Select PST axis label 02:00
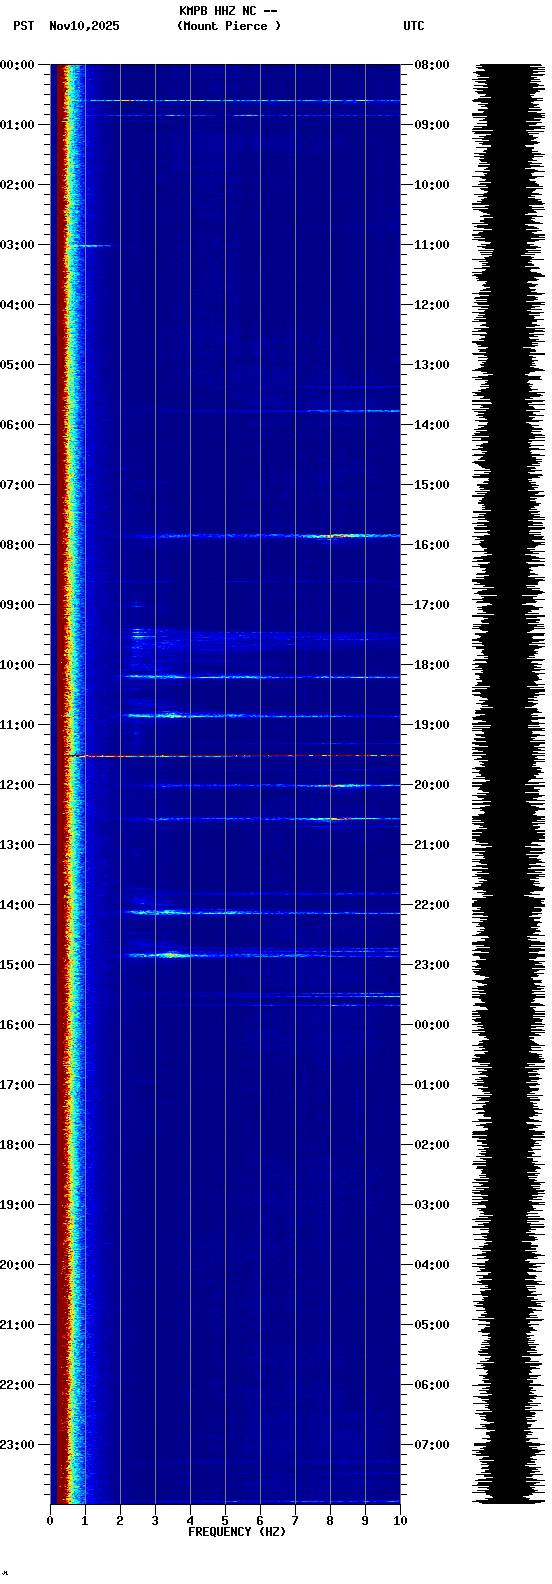This screenshot has height=1584, width=552. 18,185
